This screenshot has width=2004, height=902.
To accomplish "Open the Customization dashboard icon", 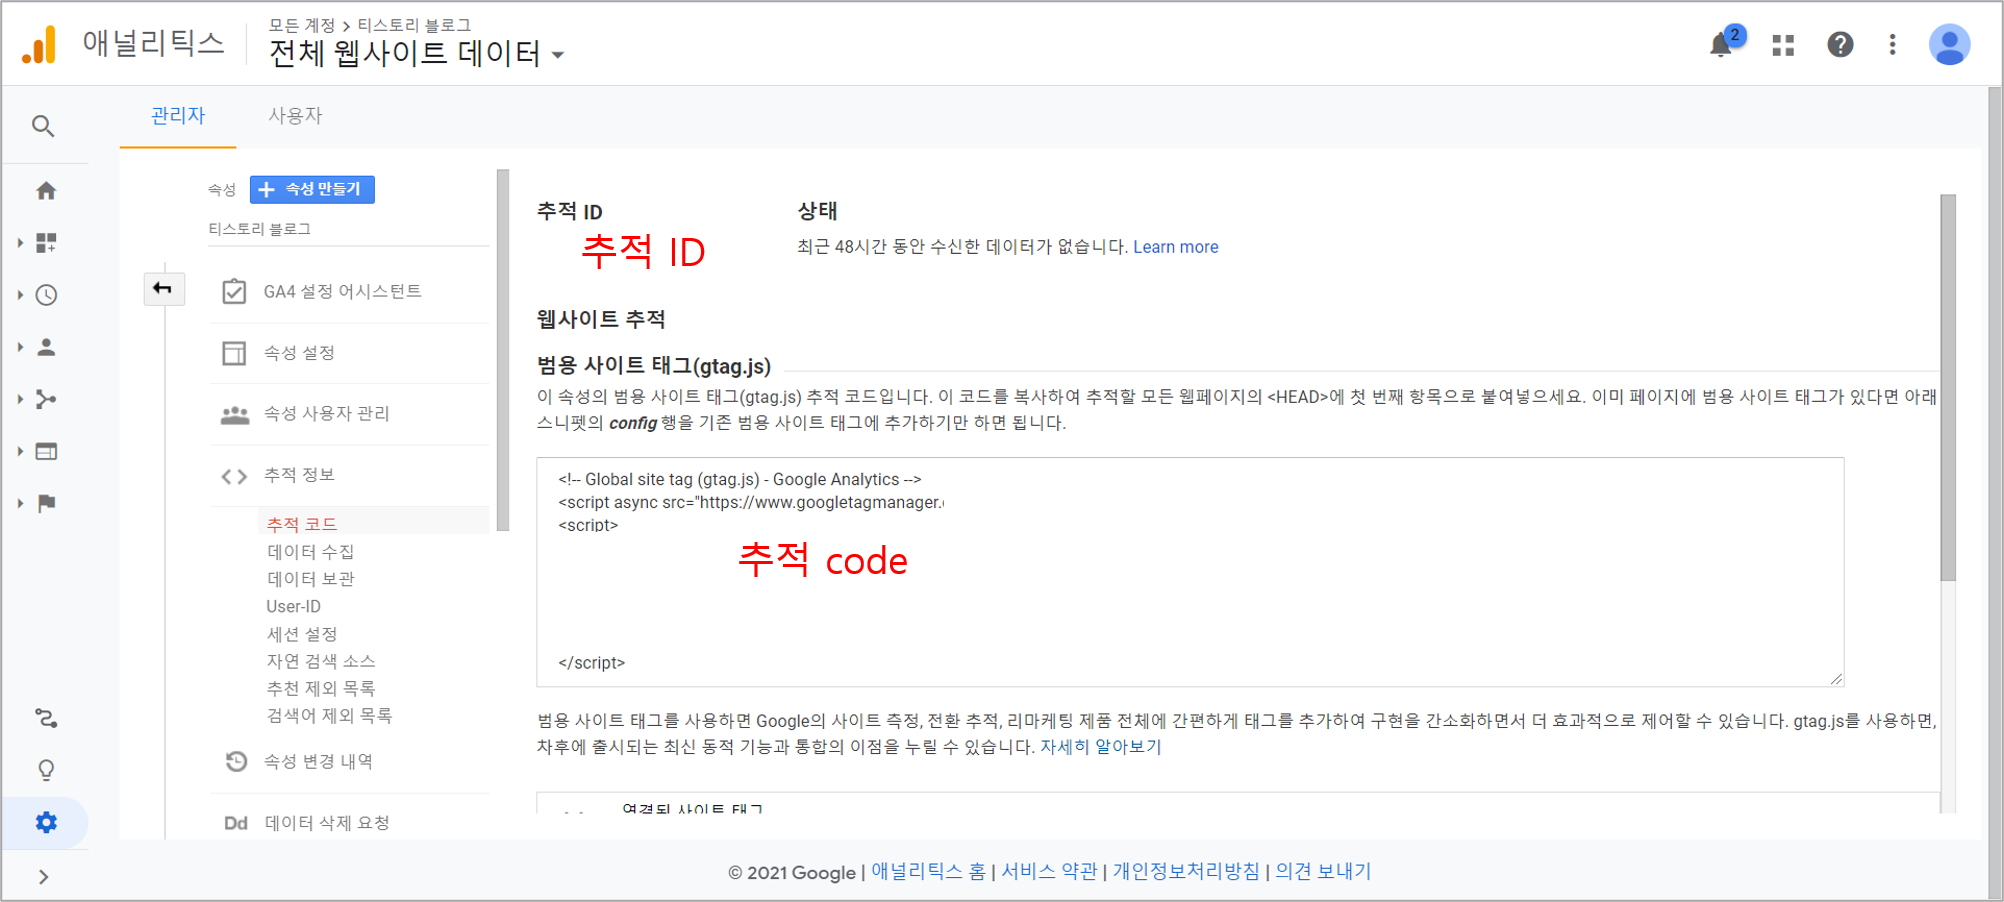I will tap(46, 242).
